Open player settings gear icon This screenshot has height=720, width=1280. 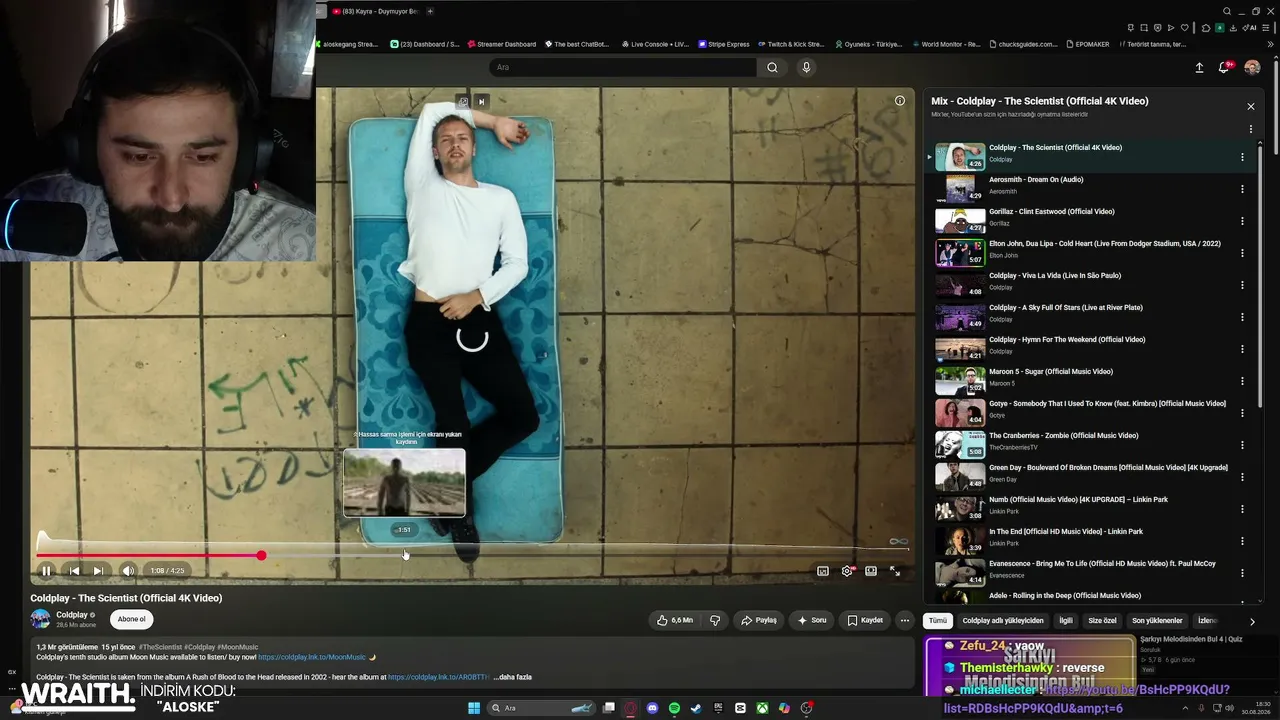[x=847, y=571]
